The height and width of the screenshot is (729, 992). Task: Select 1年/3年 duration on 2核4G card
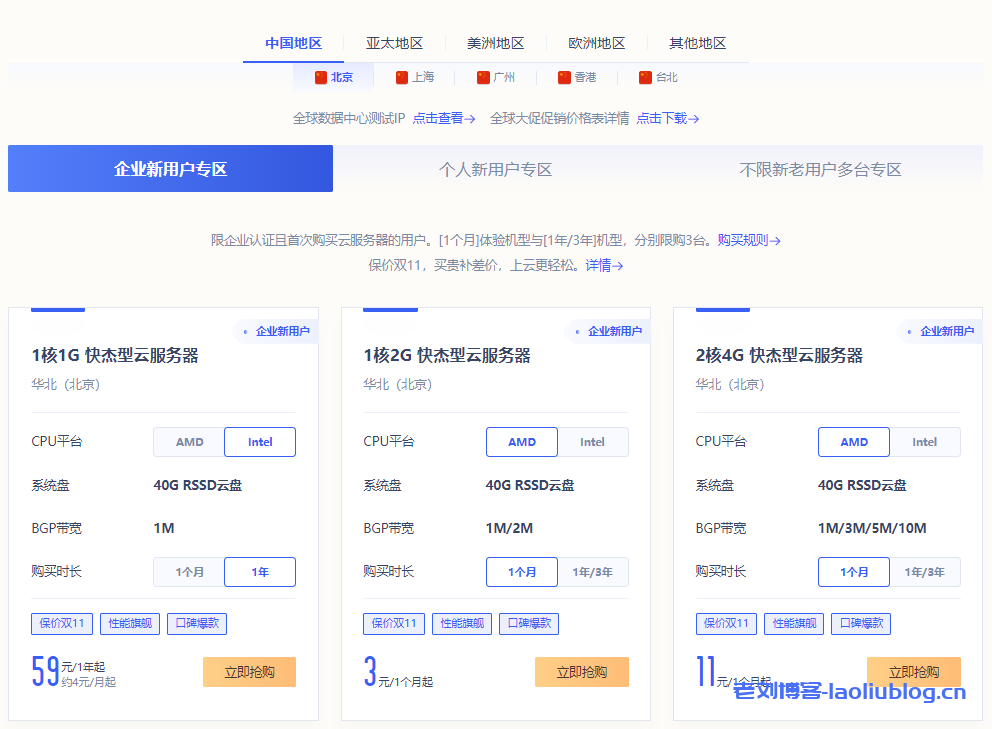(924, 572)
